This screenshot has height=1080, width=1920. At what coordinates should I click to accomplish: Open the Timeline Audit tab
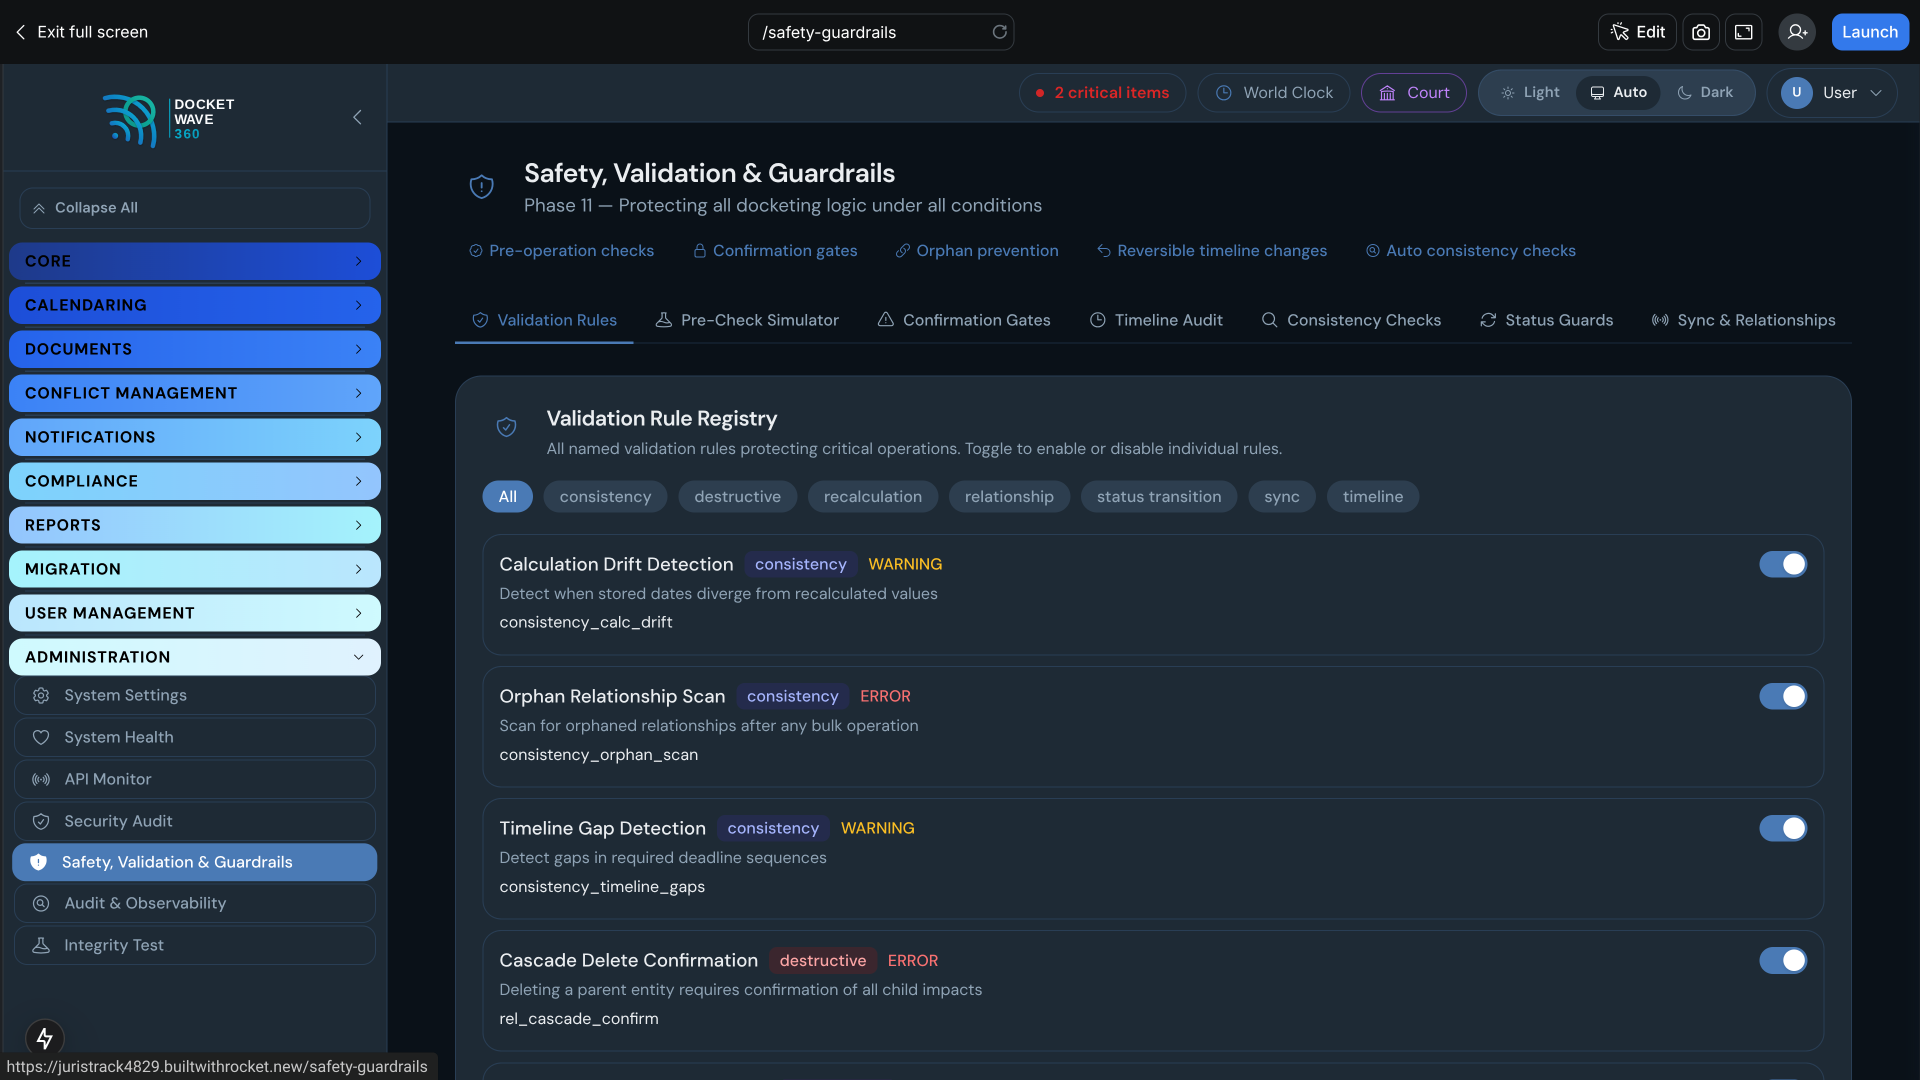1156,320
